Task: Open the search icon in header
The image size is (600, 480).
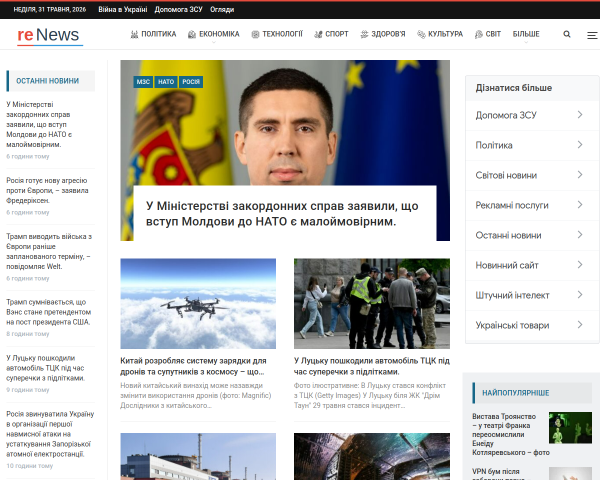Action: pyautogui.click(x=567, y=34)
